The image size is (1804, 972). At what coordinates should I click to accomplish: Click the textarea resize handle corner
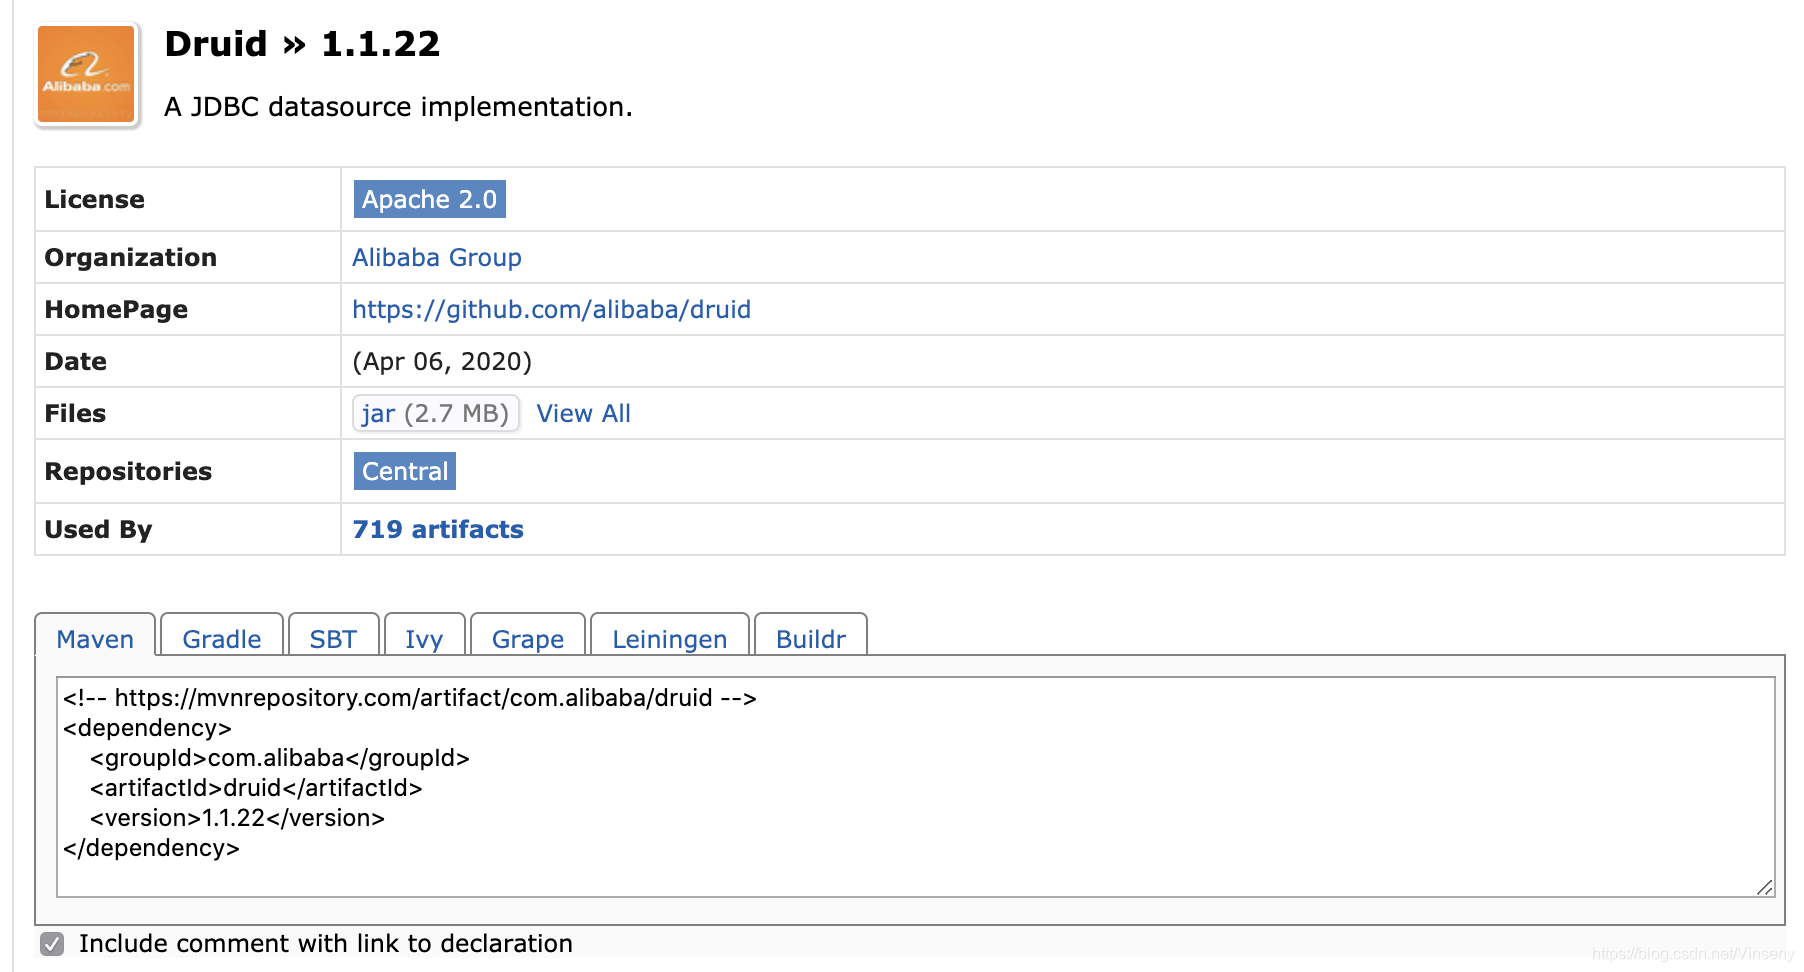(x=1765, y=887)
